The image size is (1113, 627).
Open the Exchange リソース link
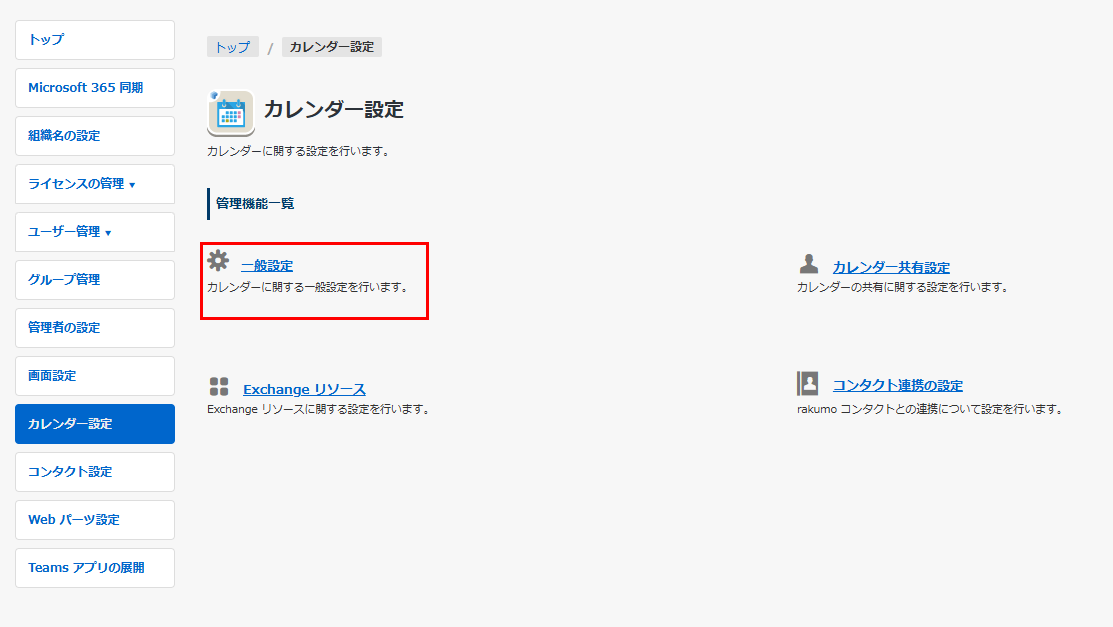click(305, 389)
